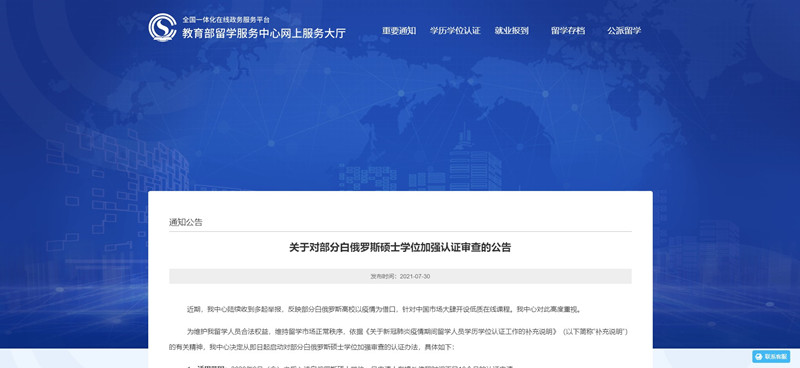Screen dimensions: 800x368
Task: Open the 重要通知 menu item
Action: point(399,31)
